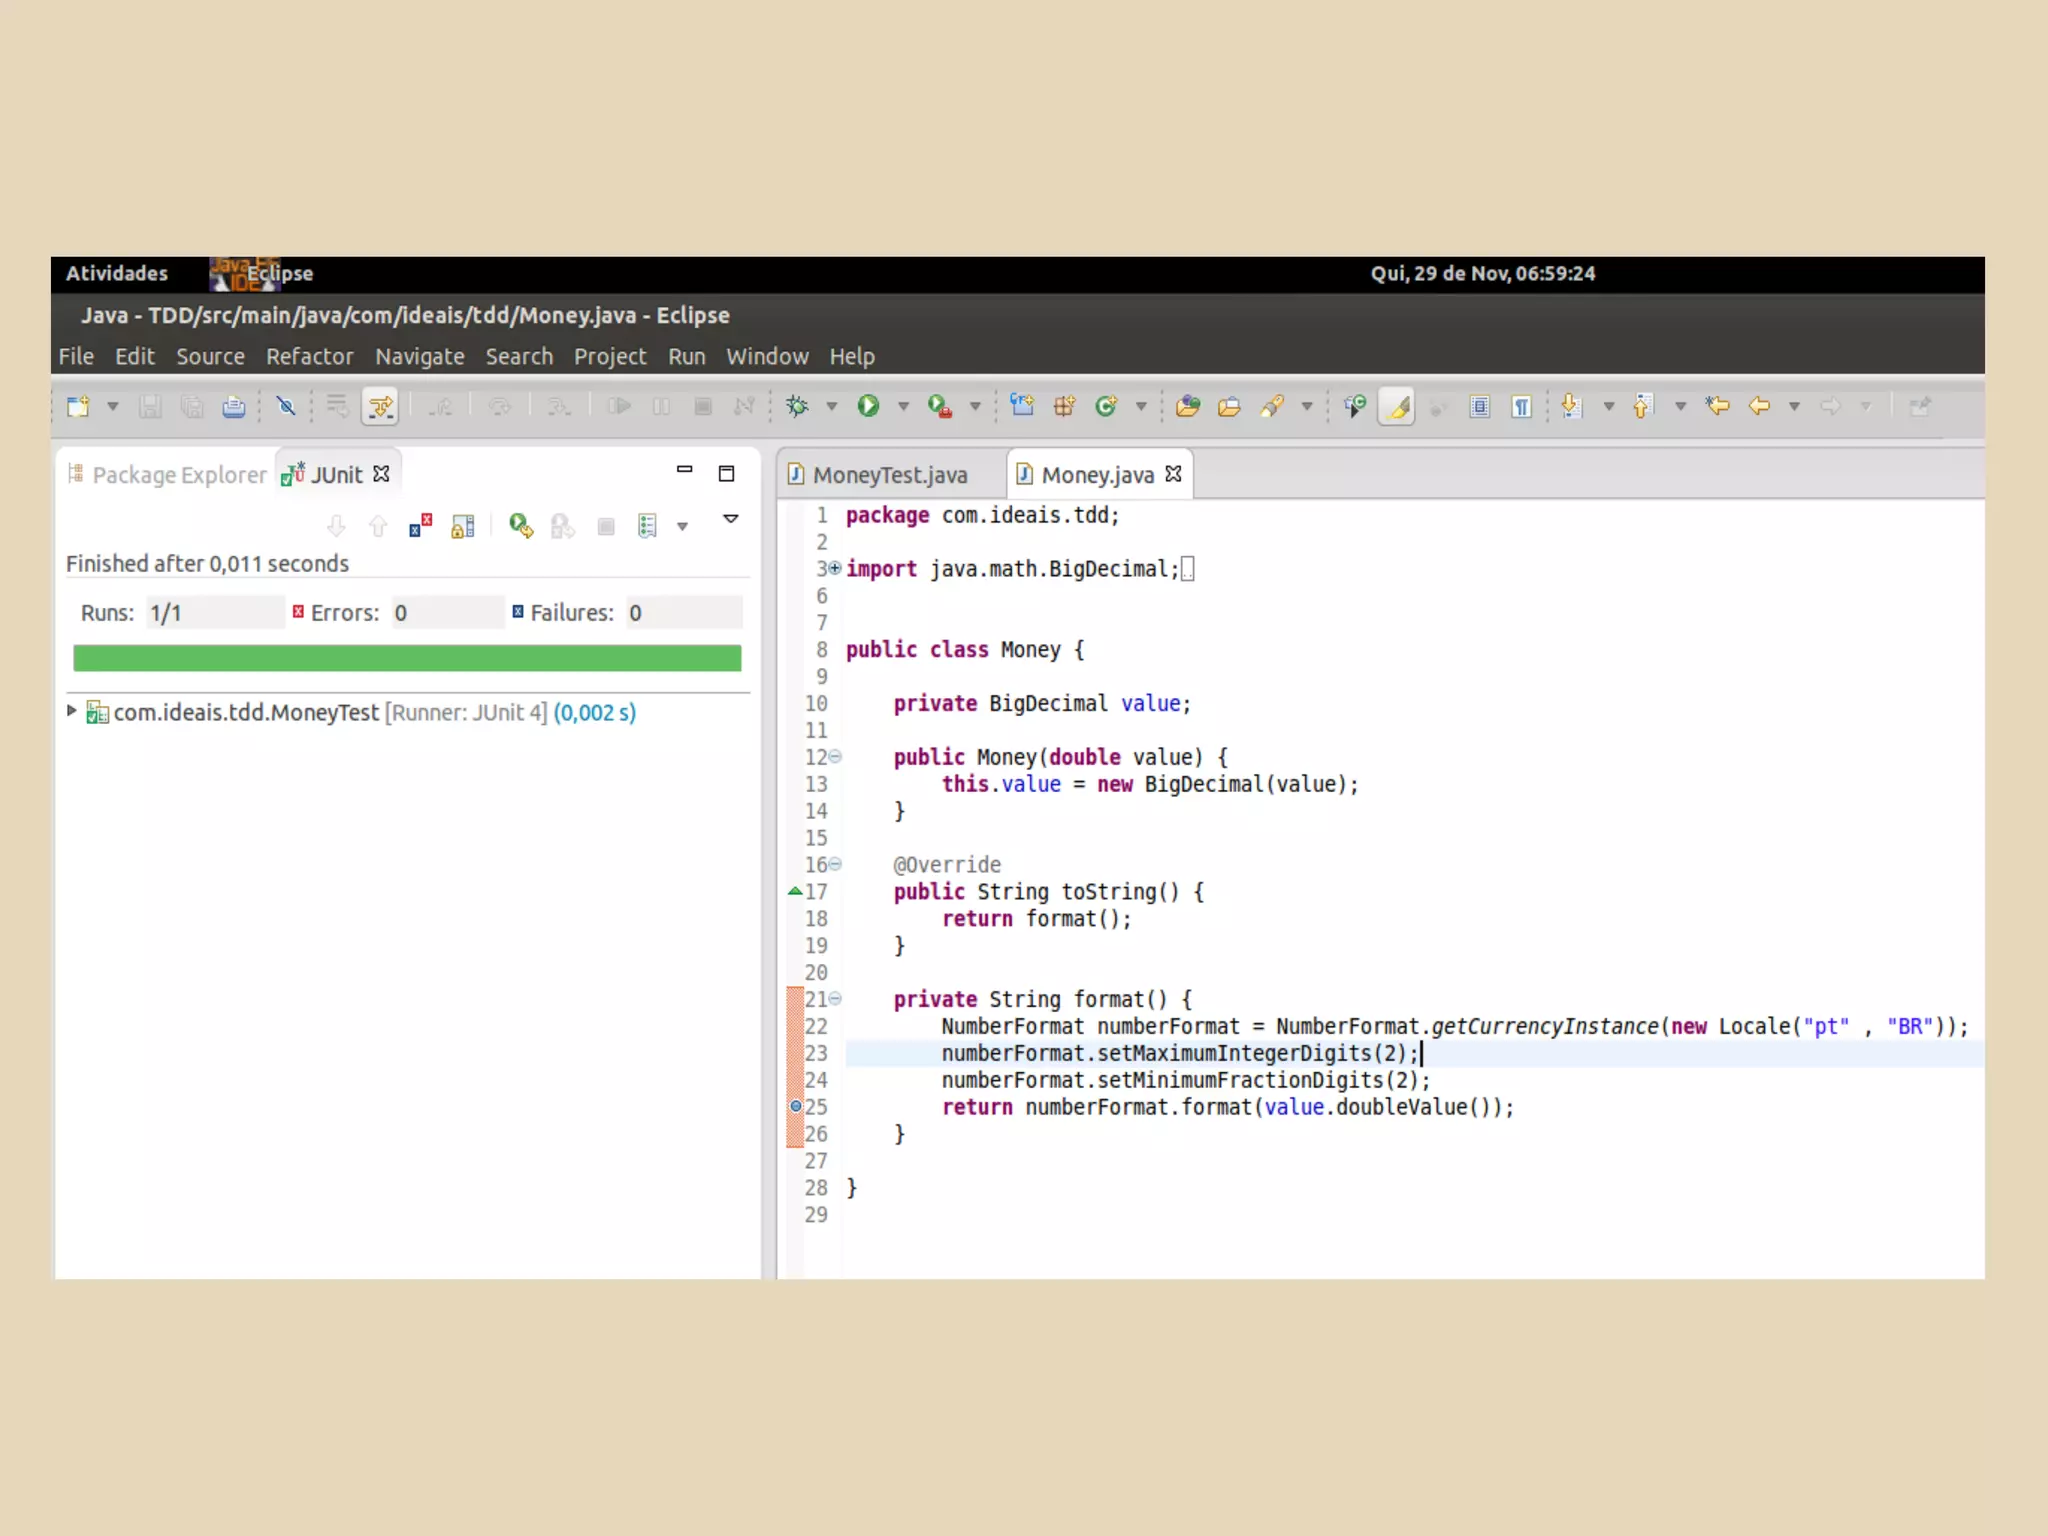Switch to MoneyTest.java editor tab
Viewport: 2048px width, 1536px height.
pos(889,475)
